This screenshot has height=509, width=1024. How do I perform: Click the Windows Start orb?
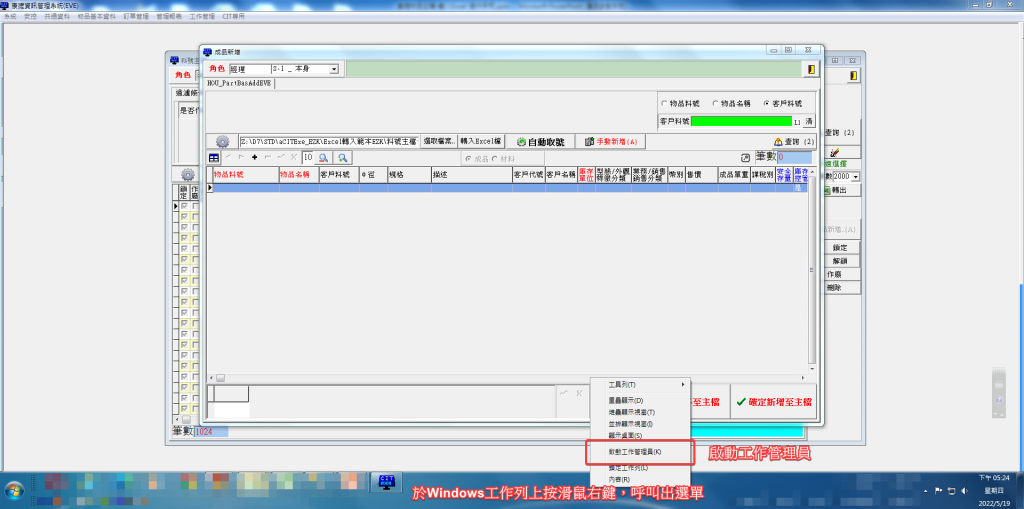pyautogui.click(x=14, y=489)
